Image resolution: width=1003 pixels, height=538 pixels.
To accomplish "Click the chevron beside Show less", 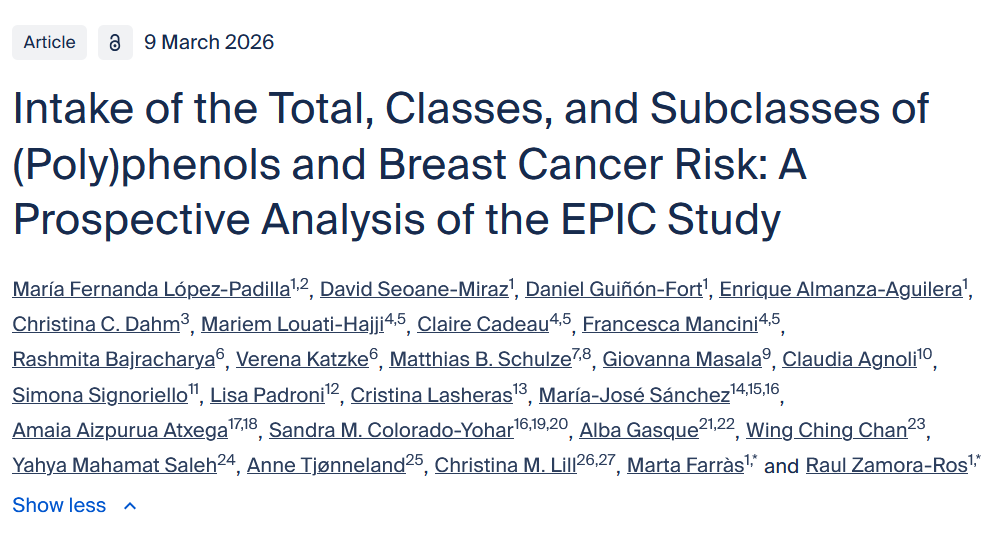I will tap(130, 506).
